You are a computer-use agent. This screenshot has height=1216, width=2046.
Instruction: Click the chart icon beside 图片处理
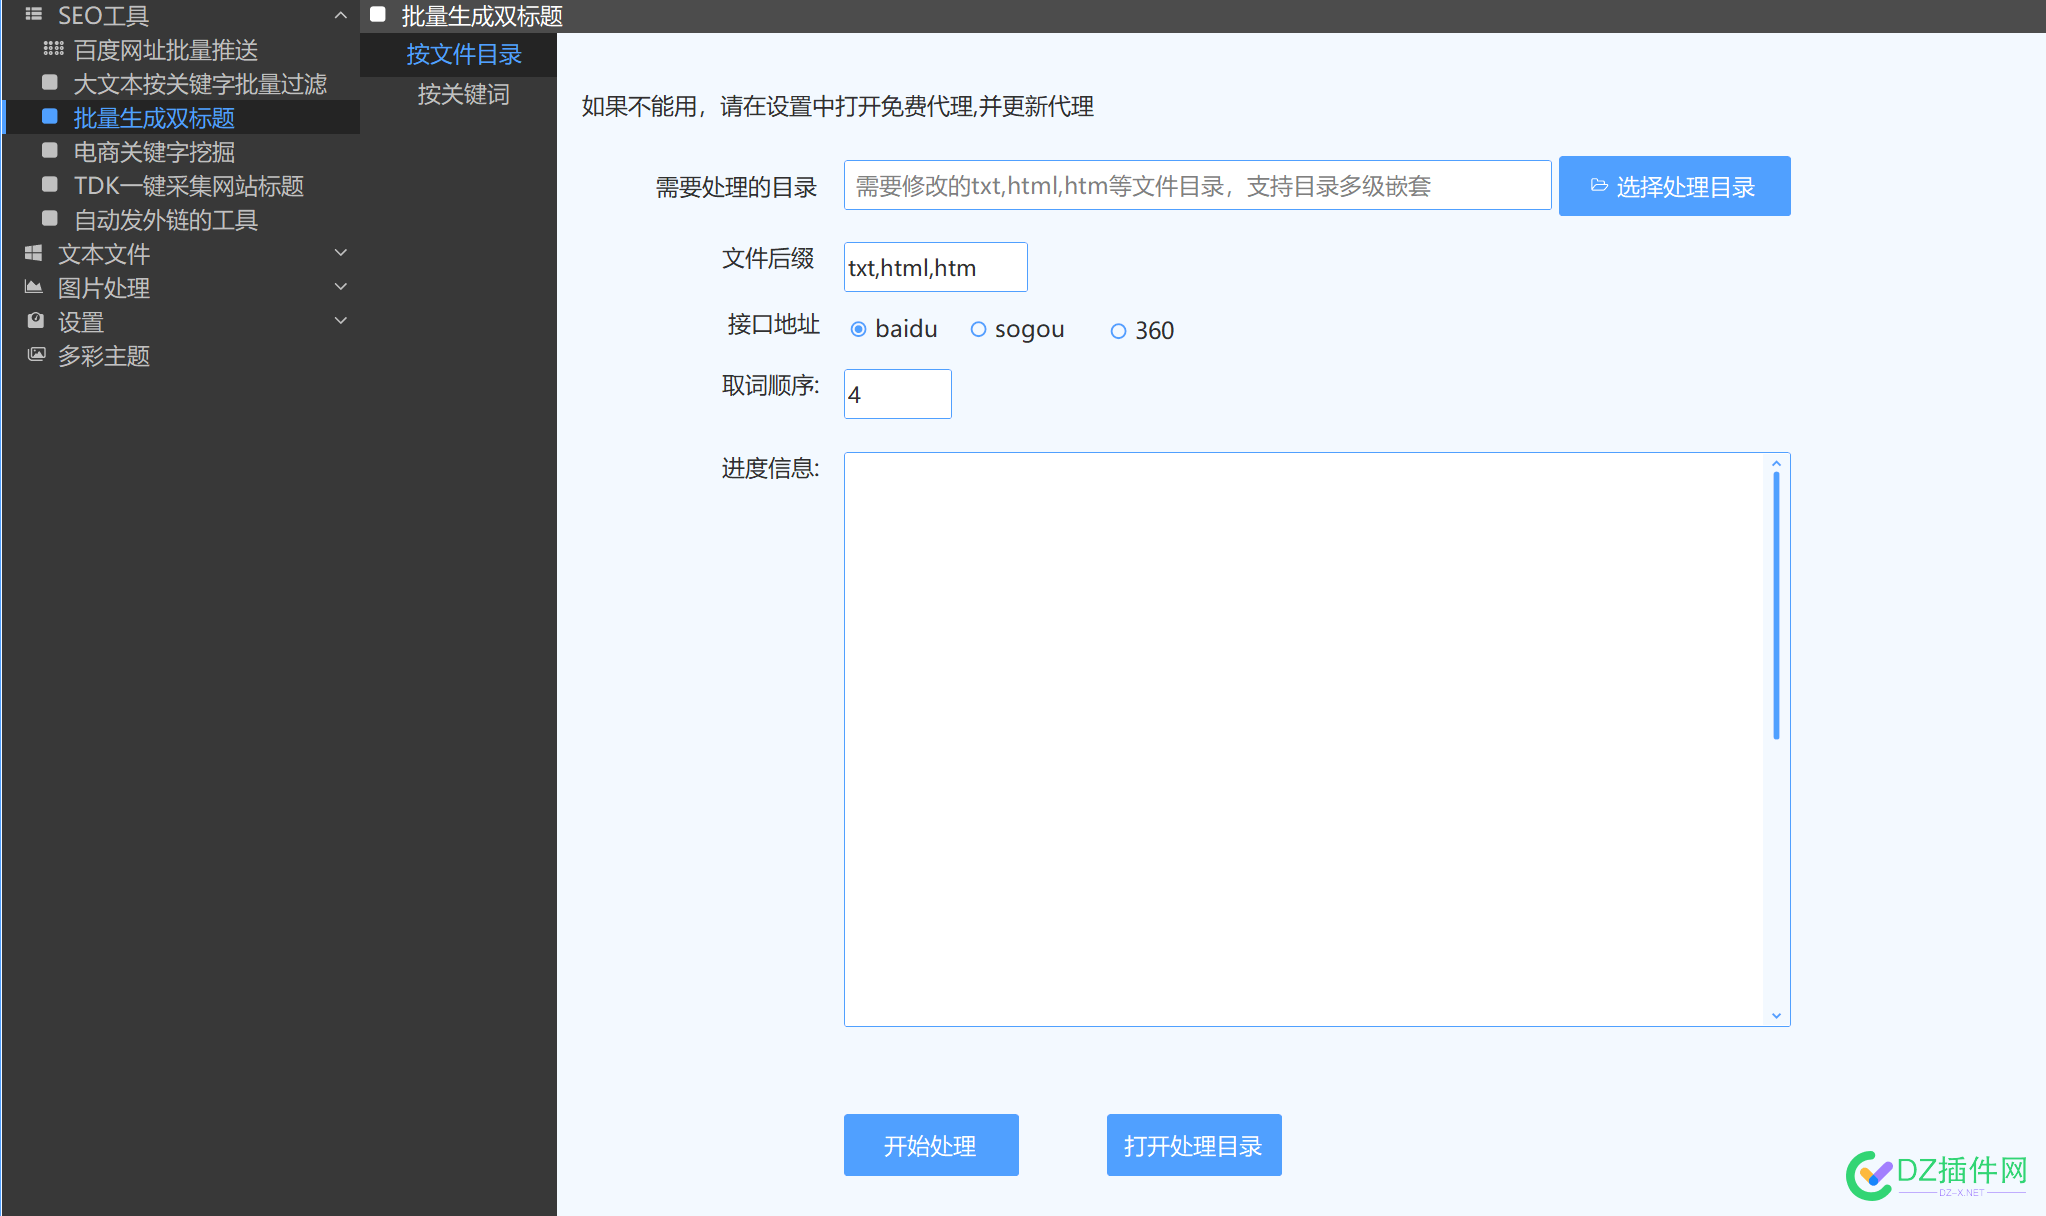coord(34,287)
